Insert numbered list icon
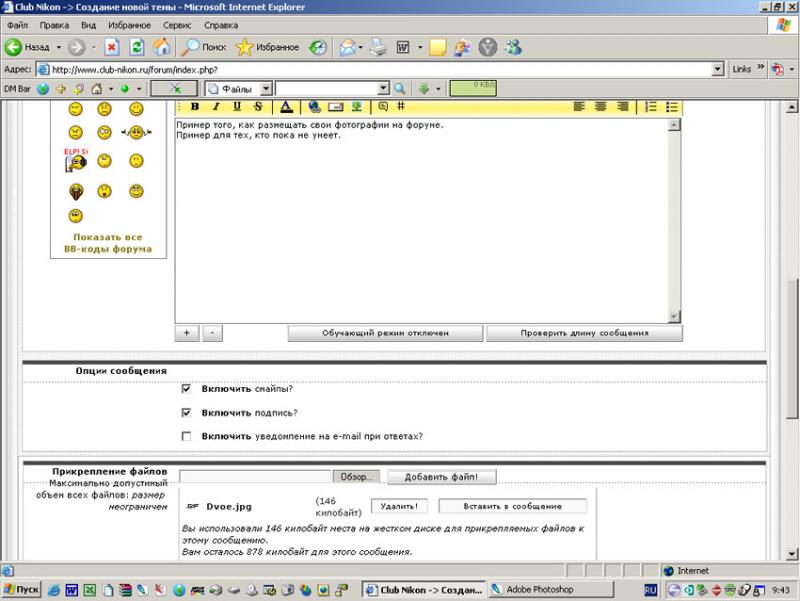The height and width of the screenshot is (601, 800). coord(651,106)
